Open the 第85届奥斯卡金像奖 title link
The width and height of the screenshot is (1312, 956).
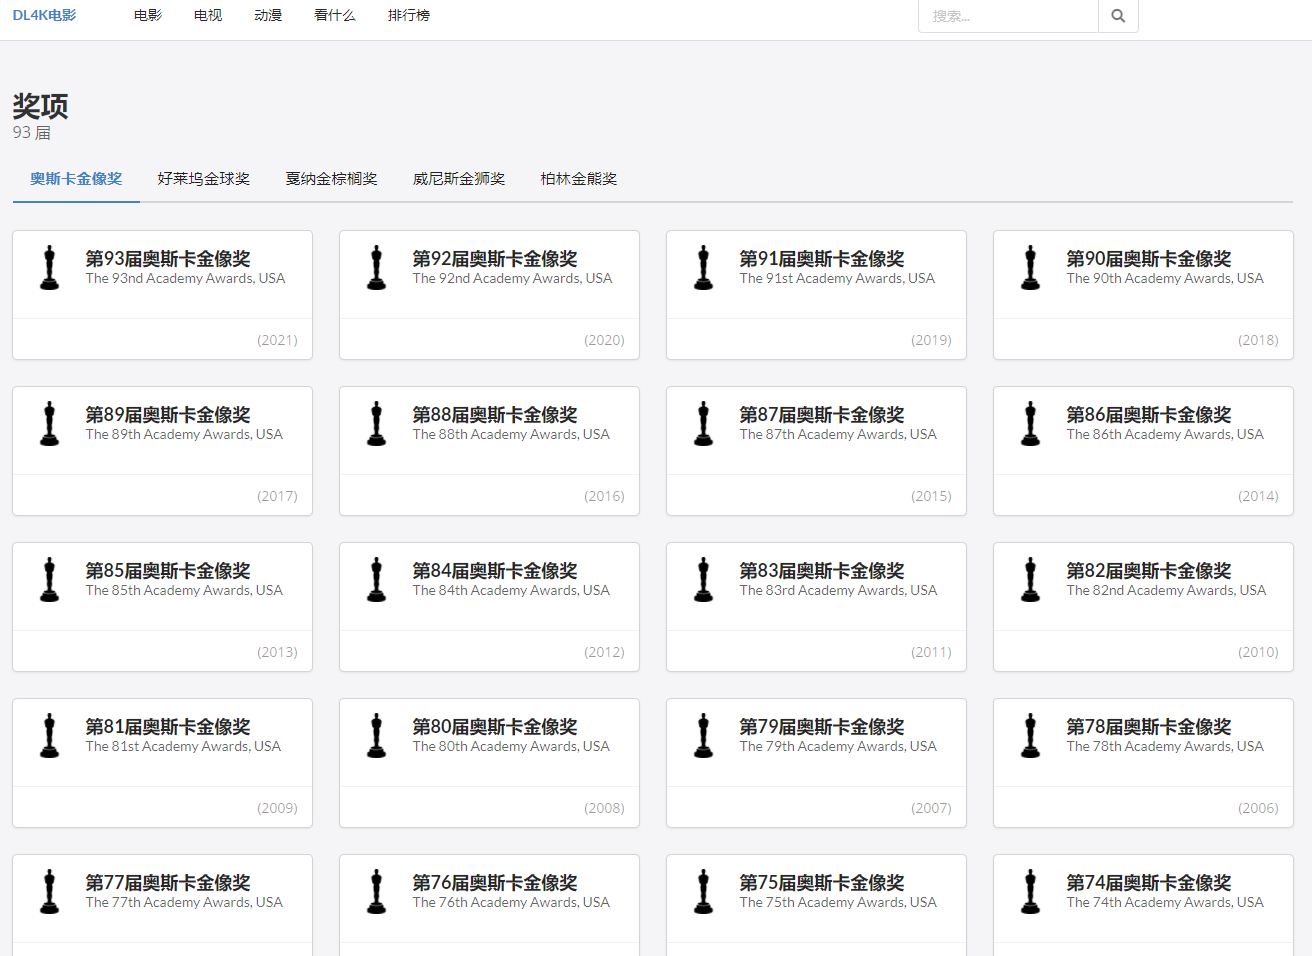point(168,570)
